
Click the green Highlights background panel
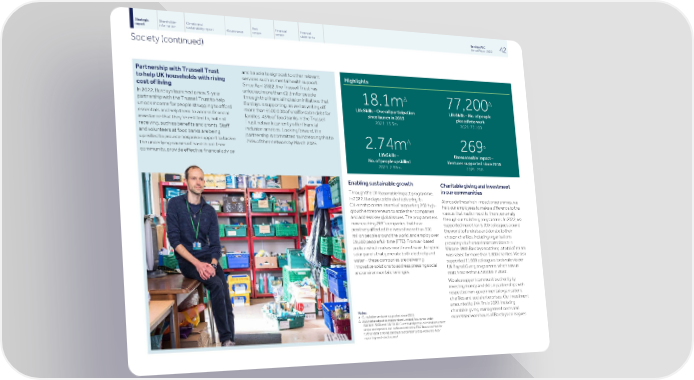428,125
